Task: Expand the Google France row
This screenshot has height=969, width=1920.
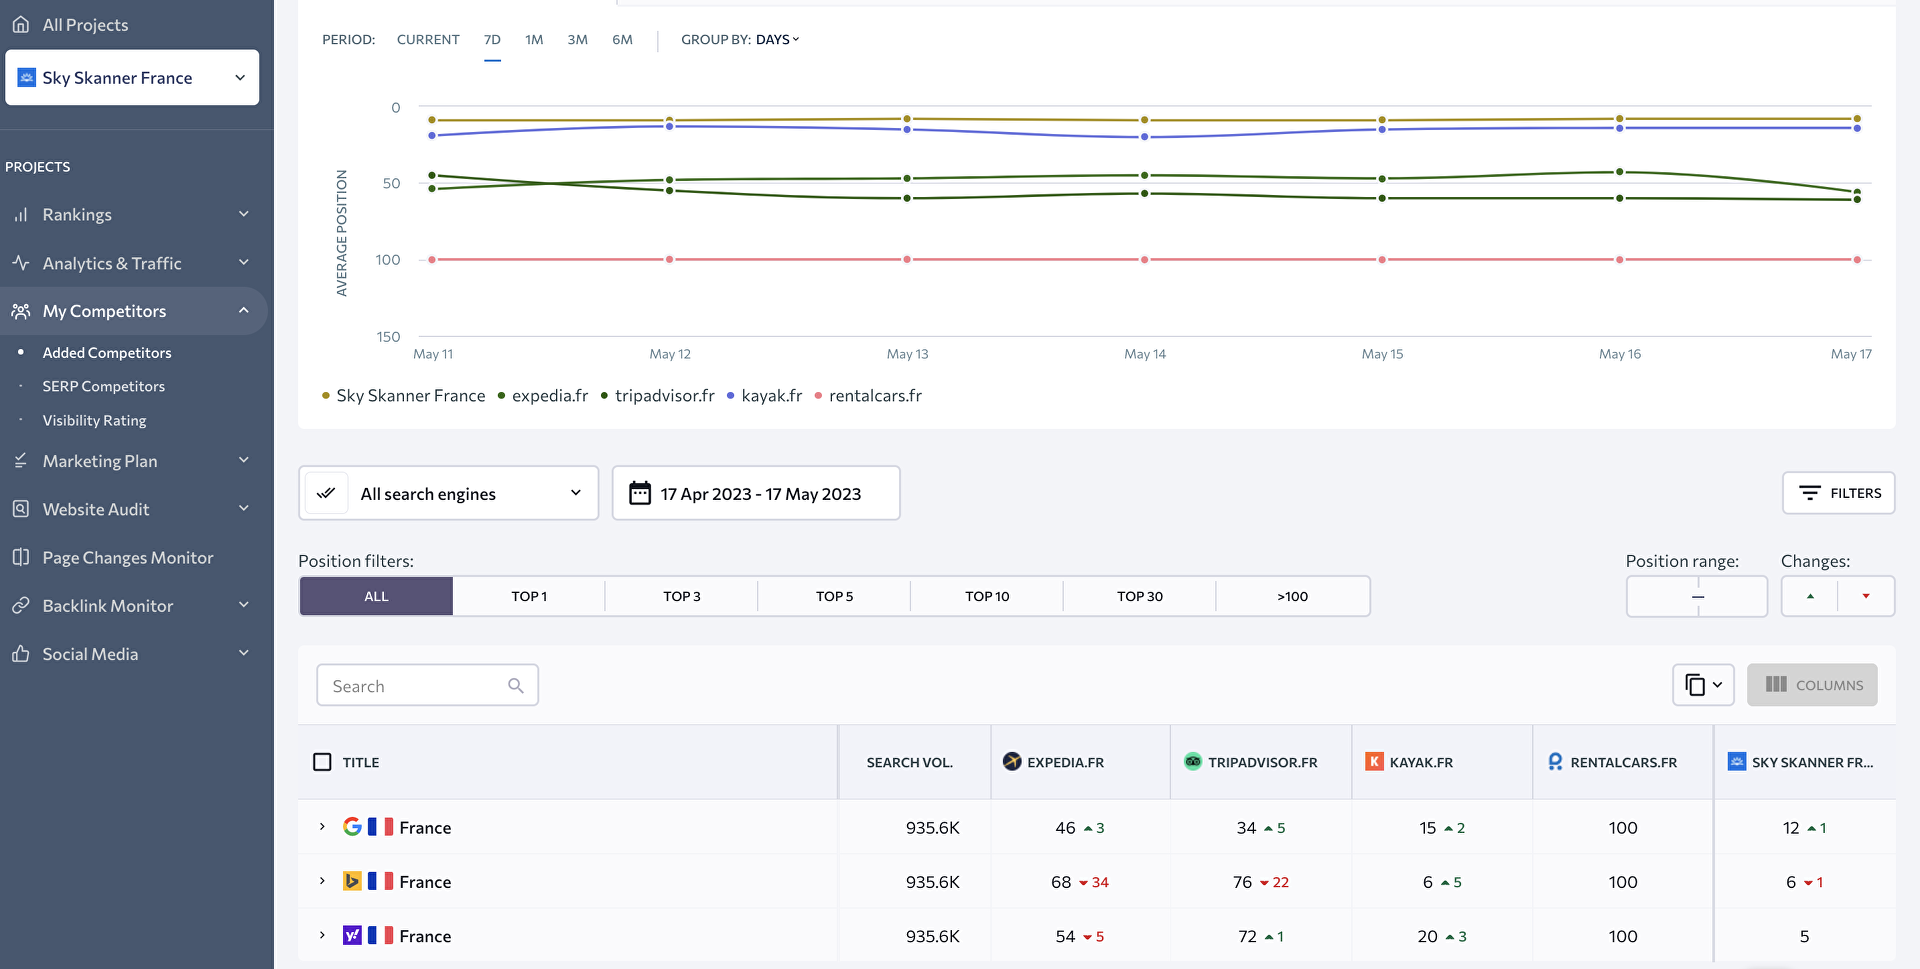Action: (x=322, y=827)
